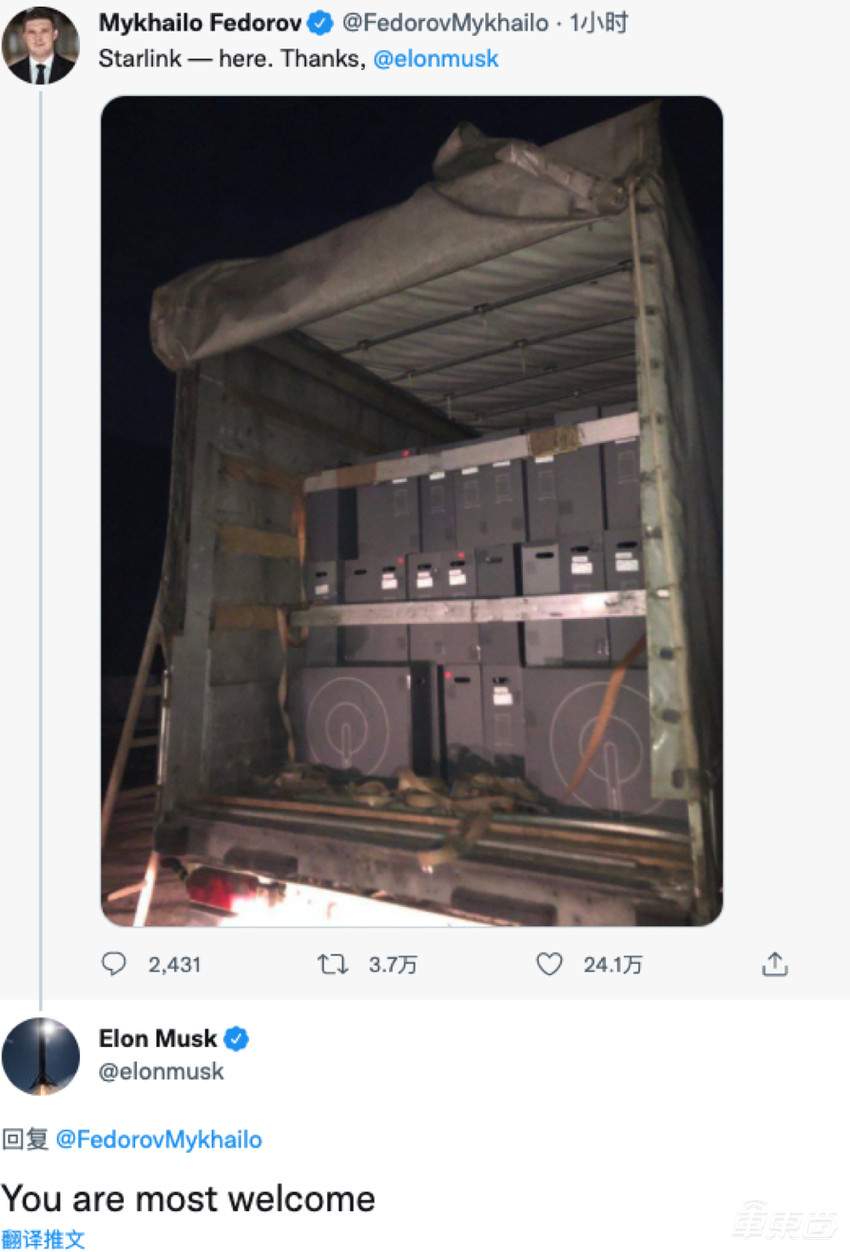Click the @elonmusk handle below his name
The image size is (850, 1252).
(161, 1071)
